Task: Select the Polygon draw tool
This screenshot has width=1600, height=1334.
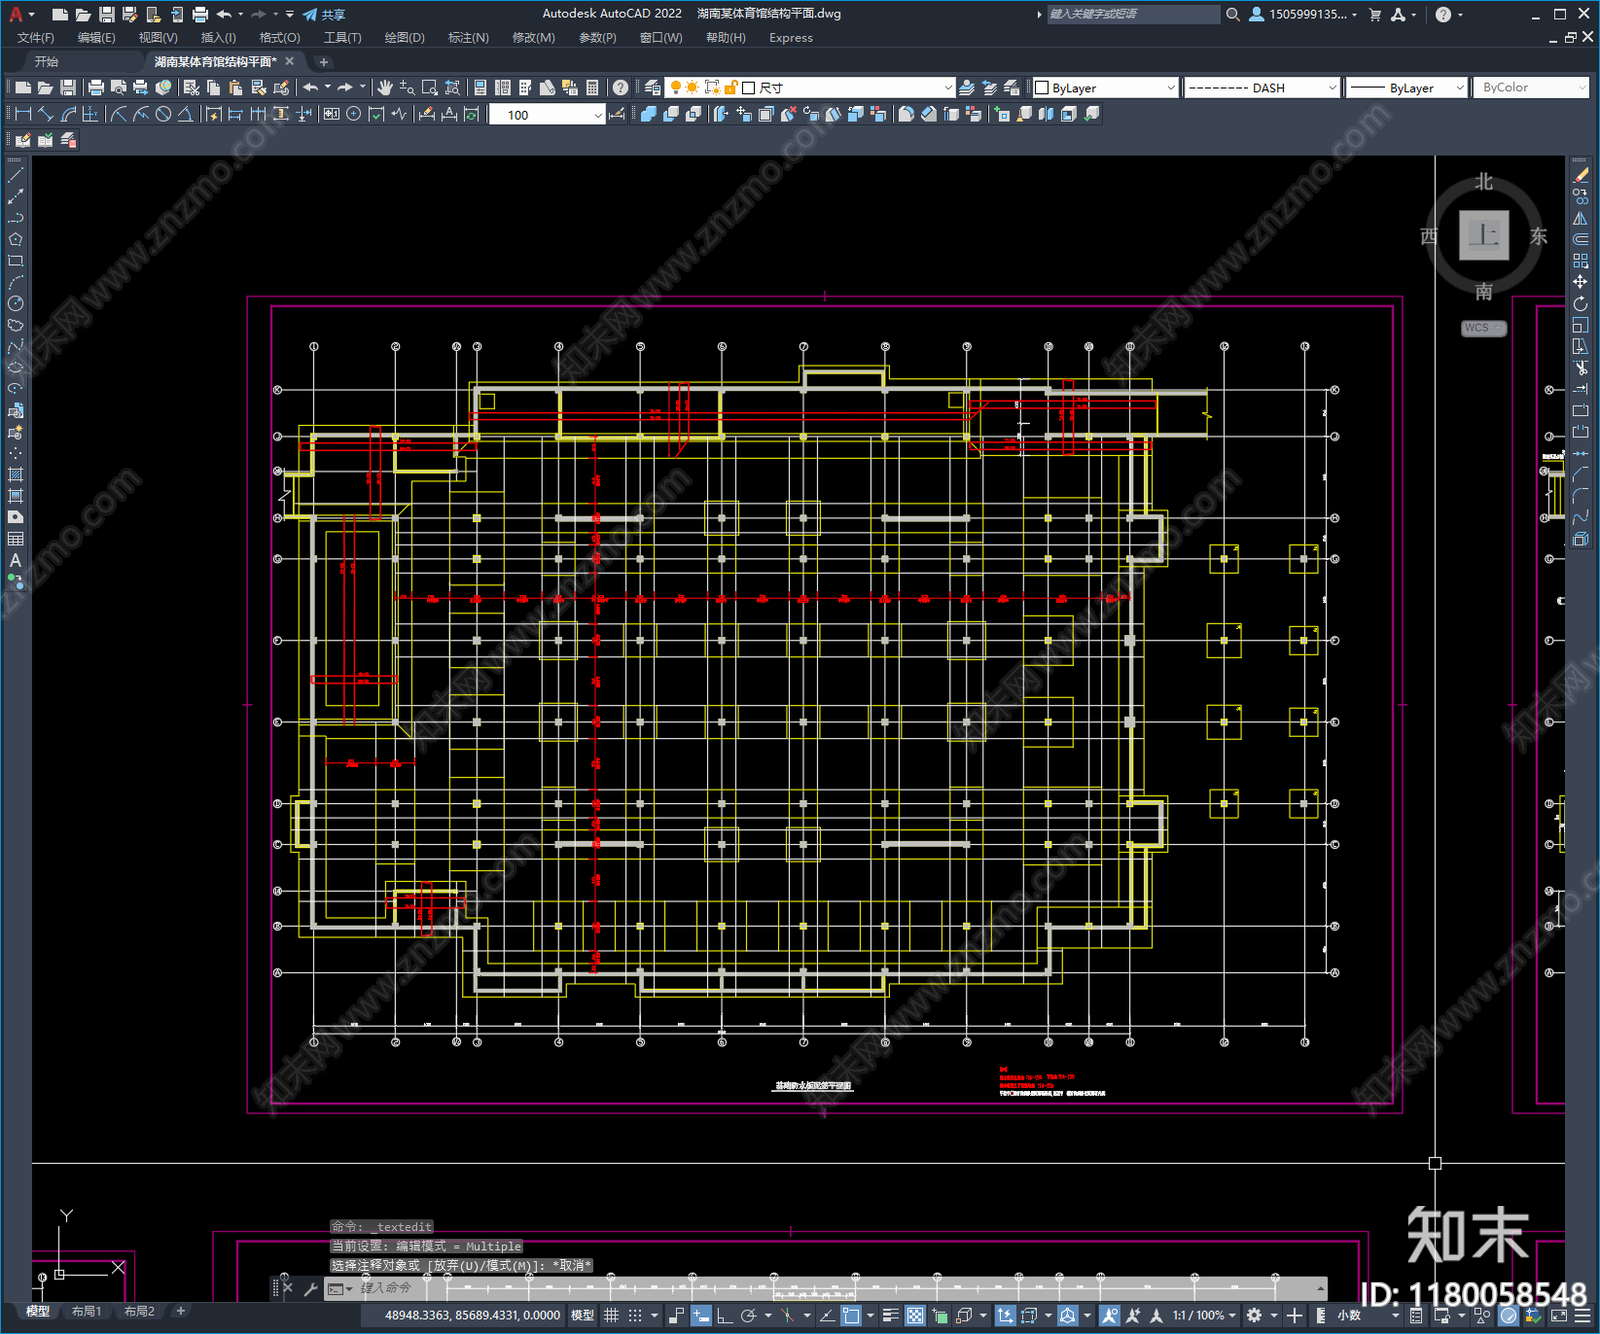Action: click(x=15, y=239)
